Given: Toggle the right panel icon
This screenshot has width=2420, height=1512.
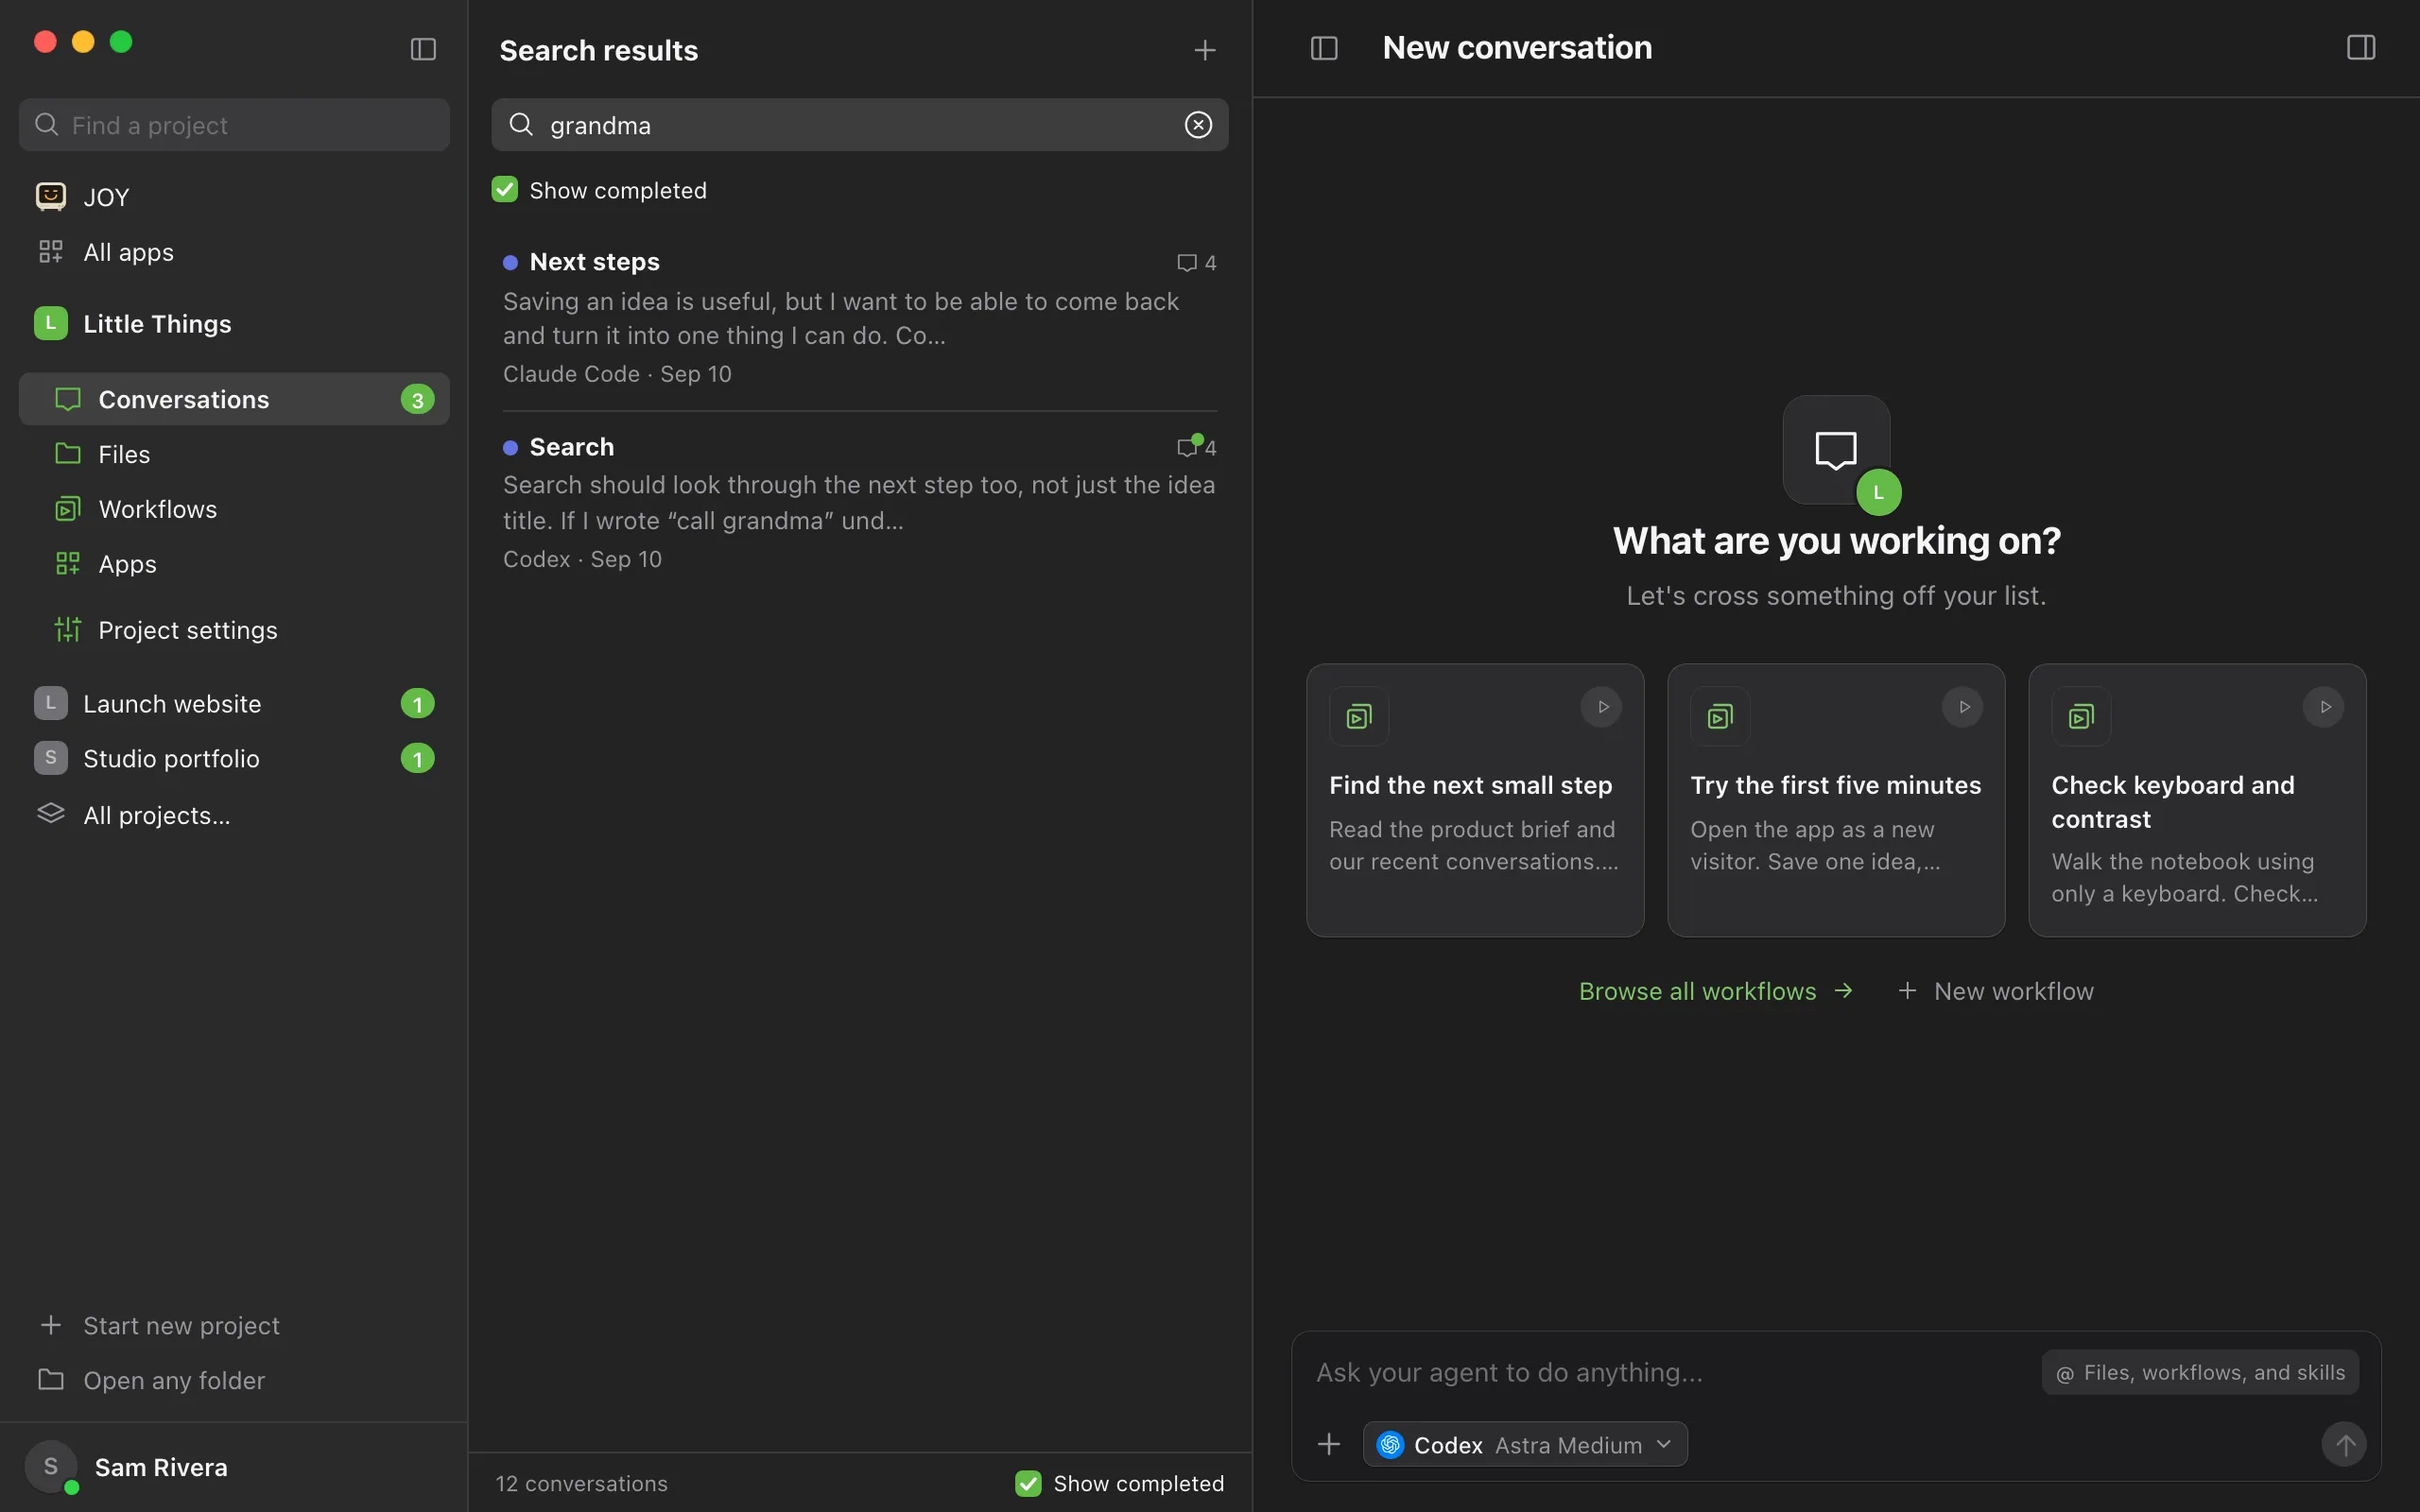Looking at the screenshot, I should [2361, 48].
